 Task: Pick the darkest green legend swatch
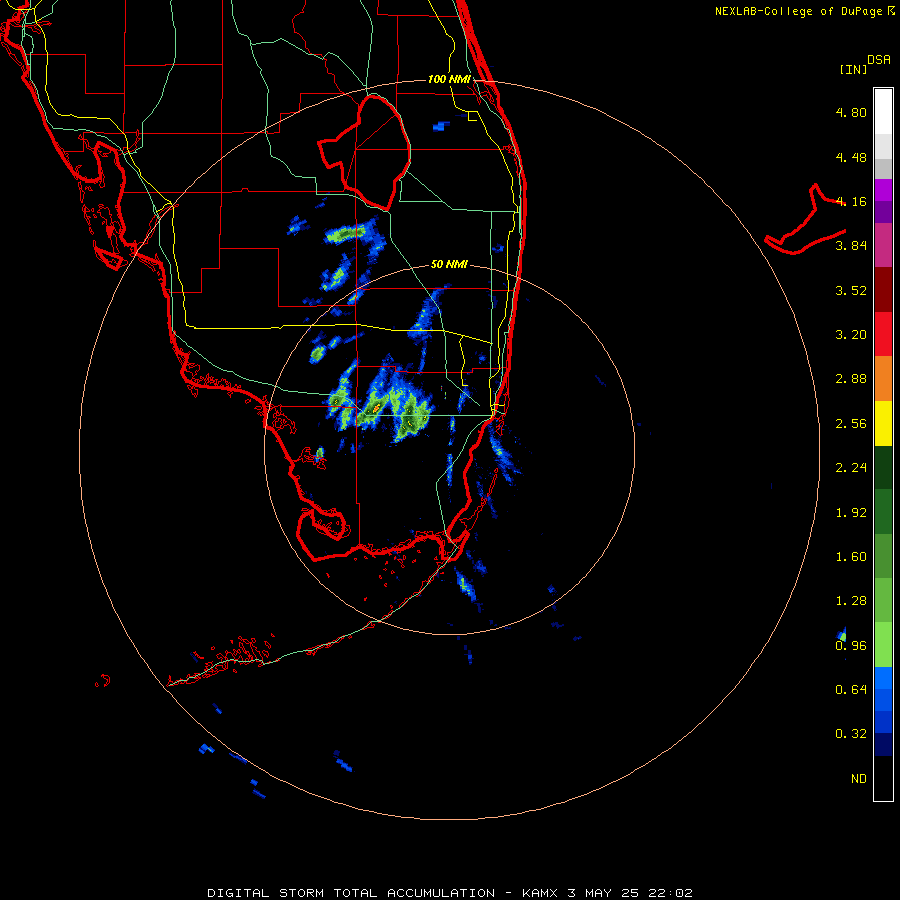pos(883,468)
